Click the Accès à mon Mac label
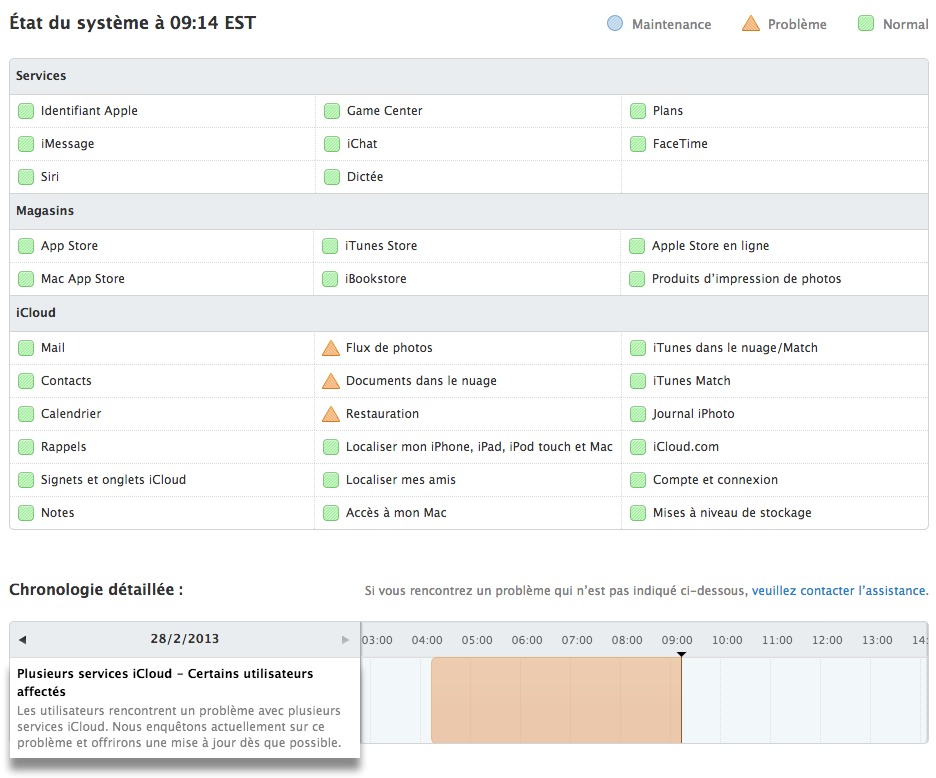This screenshot has height=778, width=936. pos(396,512)
